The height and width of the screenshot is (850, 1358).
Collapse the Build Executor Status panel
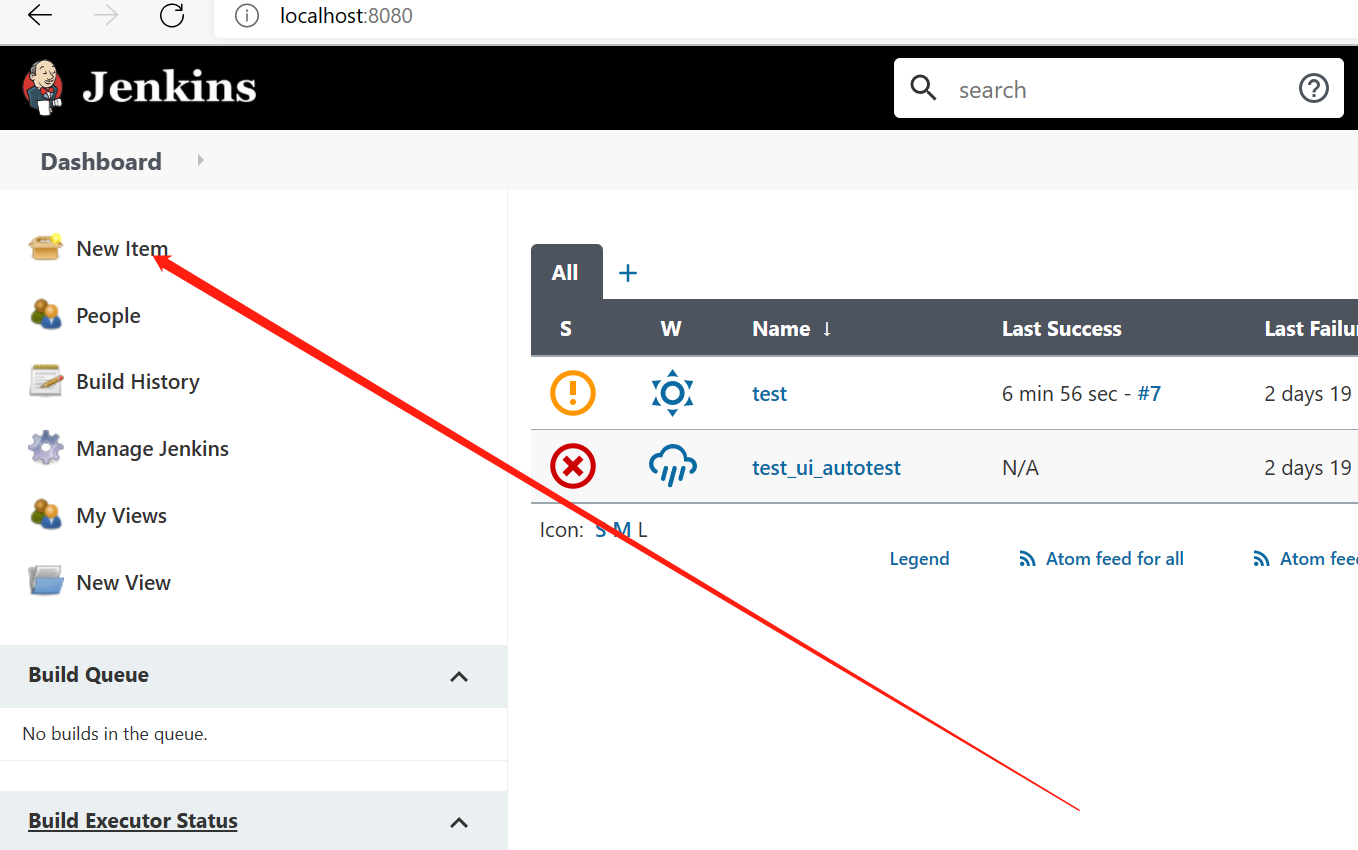tap(459, 823)
